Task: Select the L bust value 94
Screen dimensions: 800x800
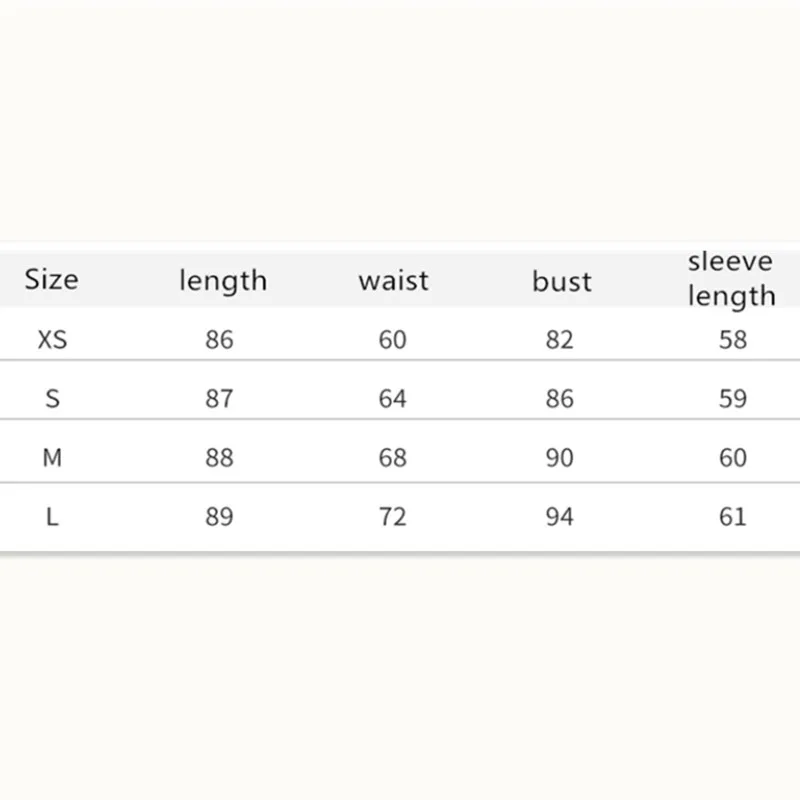Action: pyautogui.click(x=560, y=517)
